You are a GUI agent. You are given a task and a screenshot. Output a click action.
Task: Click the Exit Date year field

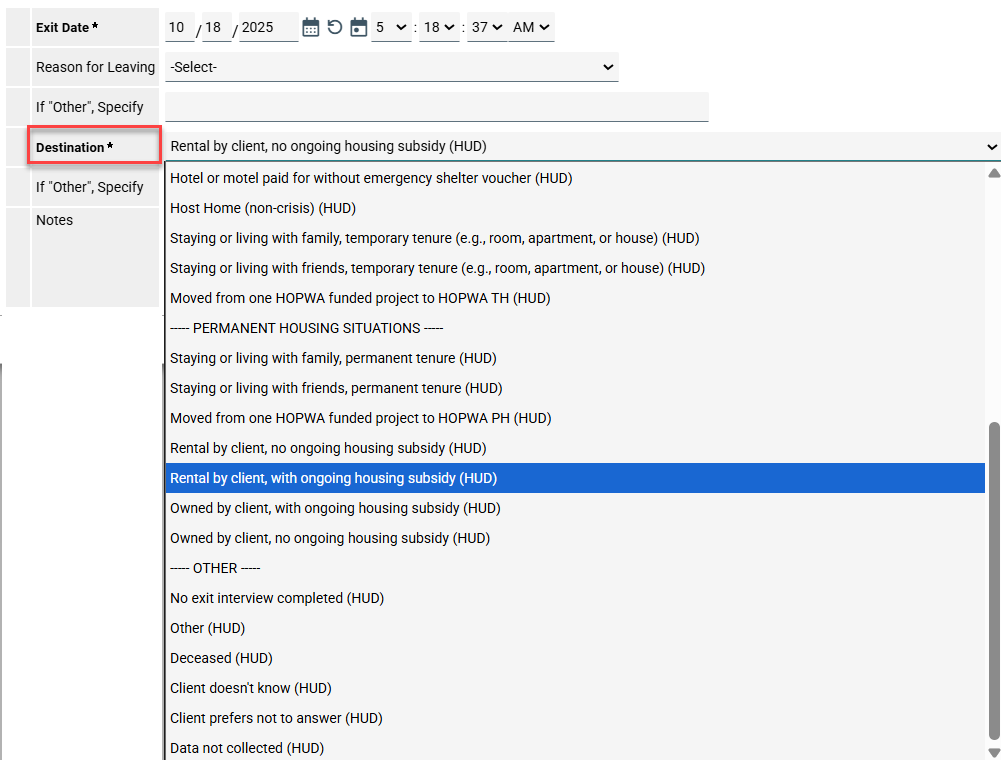click(268, 28)
